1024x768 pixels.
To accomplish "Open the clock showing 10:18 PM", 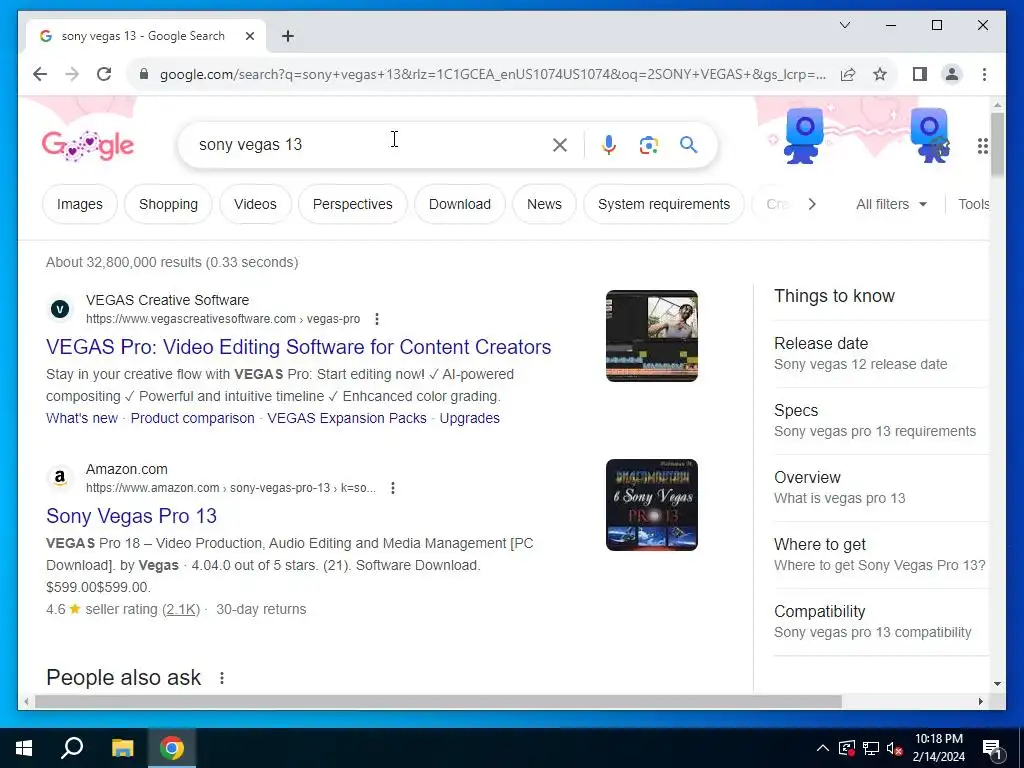I will 938,748.
